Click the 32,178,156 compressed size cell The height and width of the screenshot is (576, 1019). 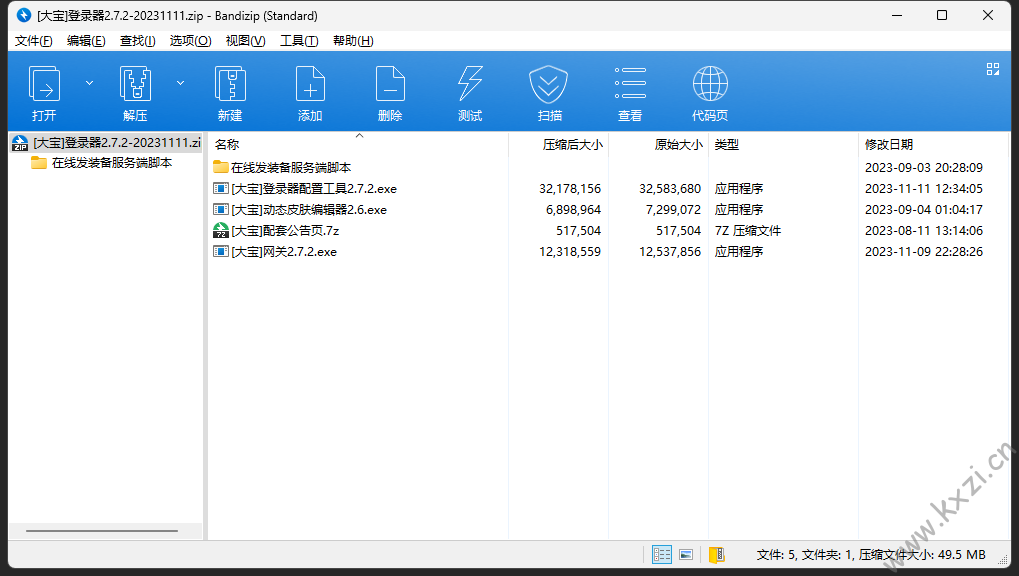570,189
